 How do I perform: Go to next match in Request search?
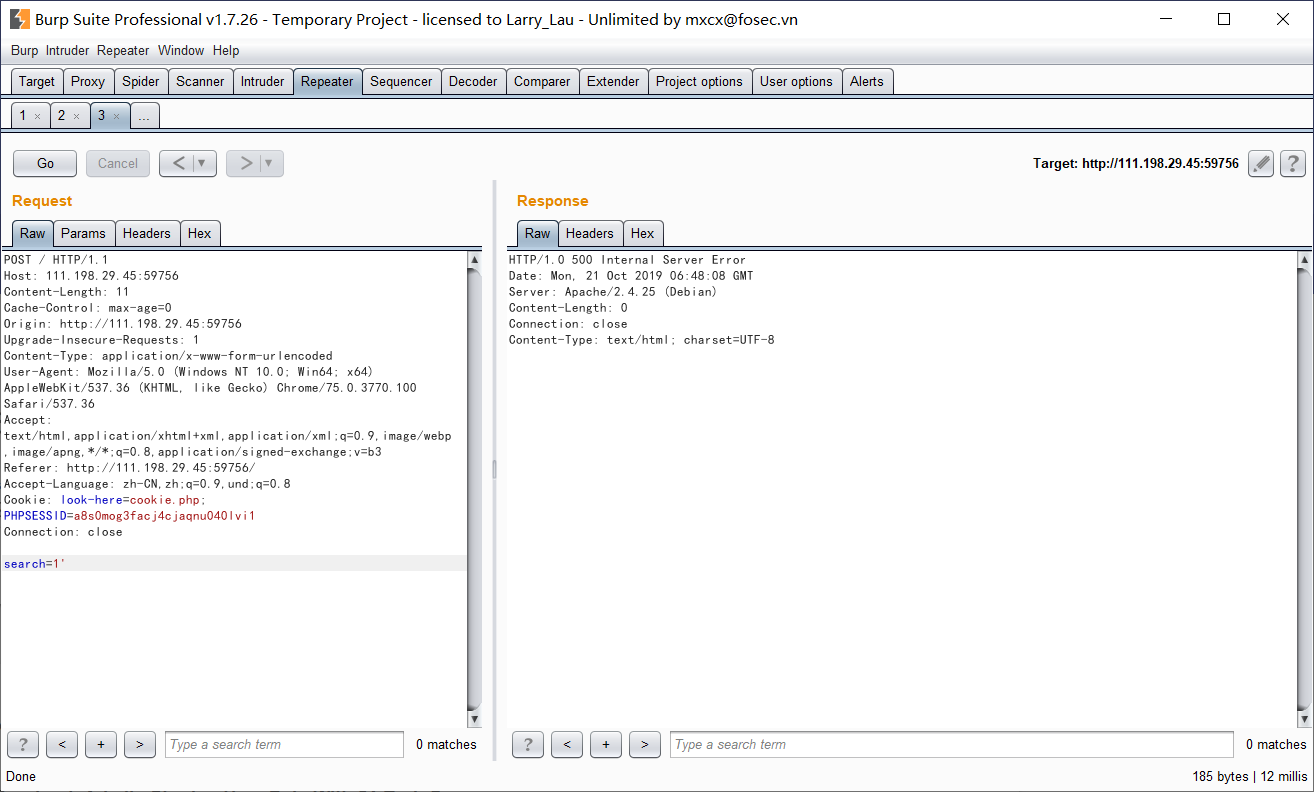140,744
